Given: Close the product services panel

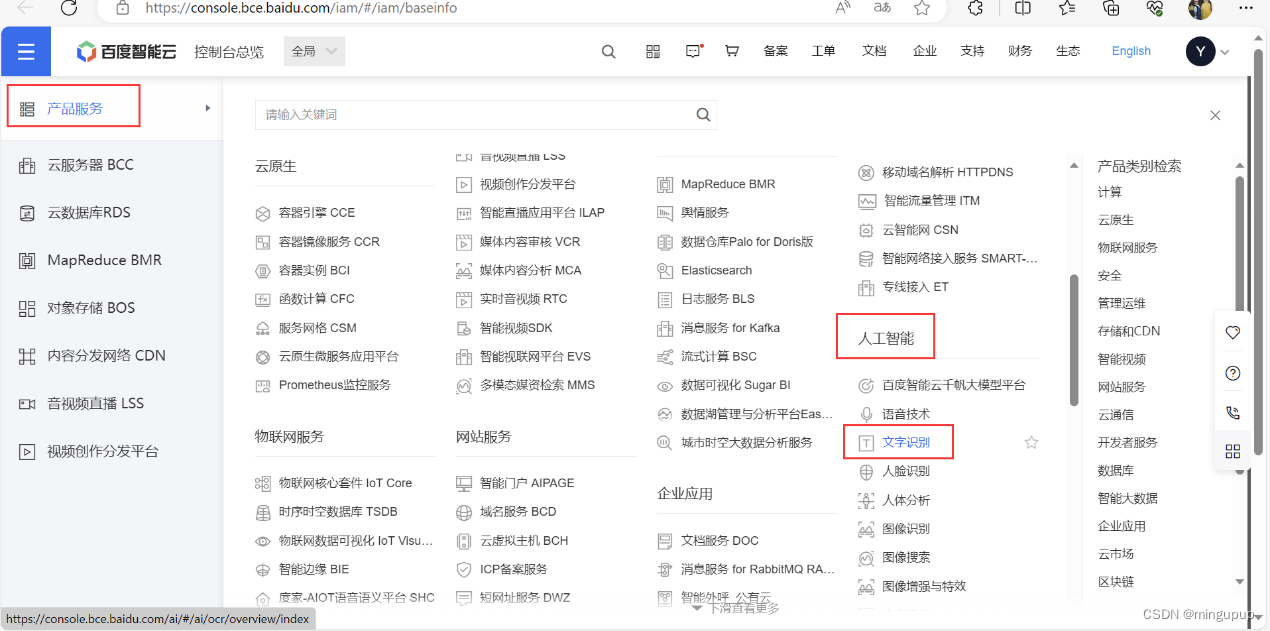Looking at the screenshot, I should 1215,115.
